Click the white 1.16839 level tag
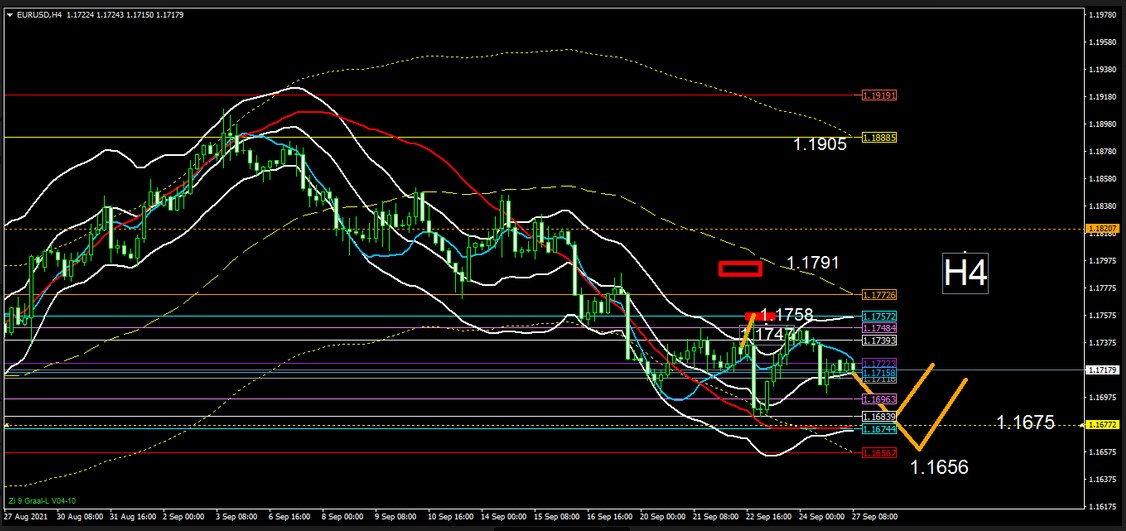 point(878,416)
